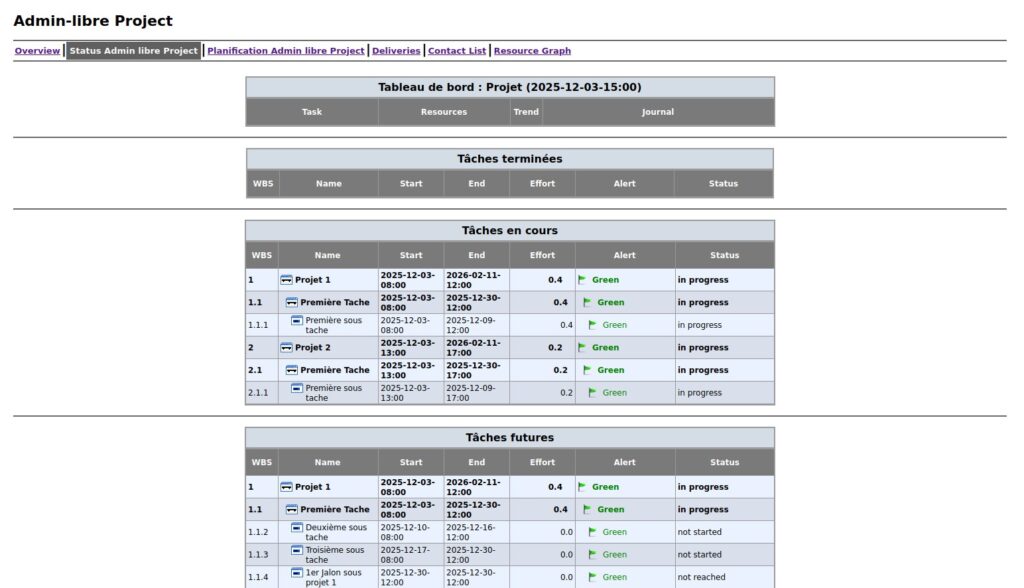The height and width of the screenshot is (588, 1024).
Task: Click the Troisième sous tache task icon
Action: (297, 550)
